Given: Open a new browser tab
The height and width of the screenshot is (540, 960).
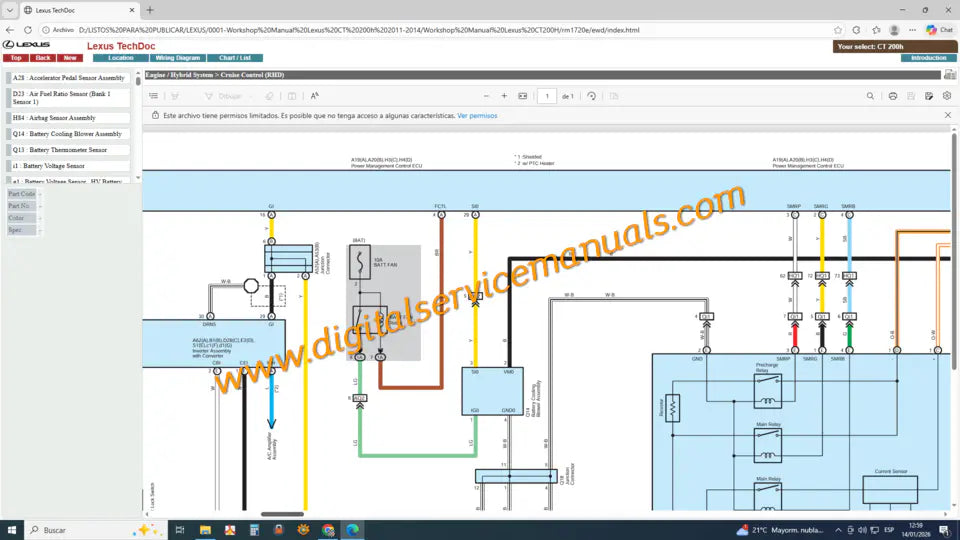Looking at the screenshot, I should click(150, 10).
